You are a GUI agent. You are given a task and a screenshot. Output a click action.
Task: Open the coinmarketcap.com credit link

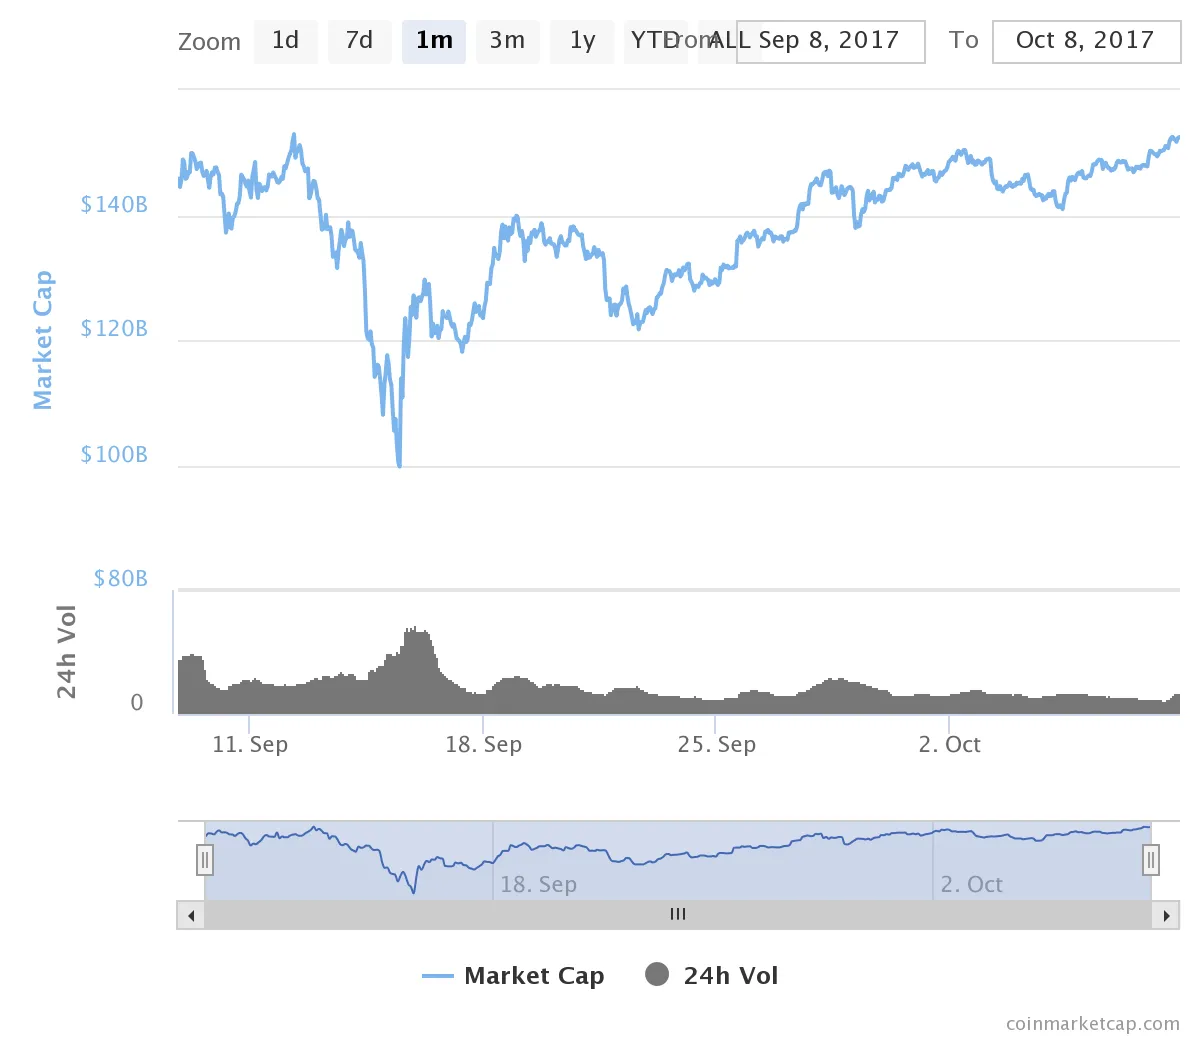pyautogui.click(x=1092, y=1024)
